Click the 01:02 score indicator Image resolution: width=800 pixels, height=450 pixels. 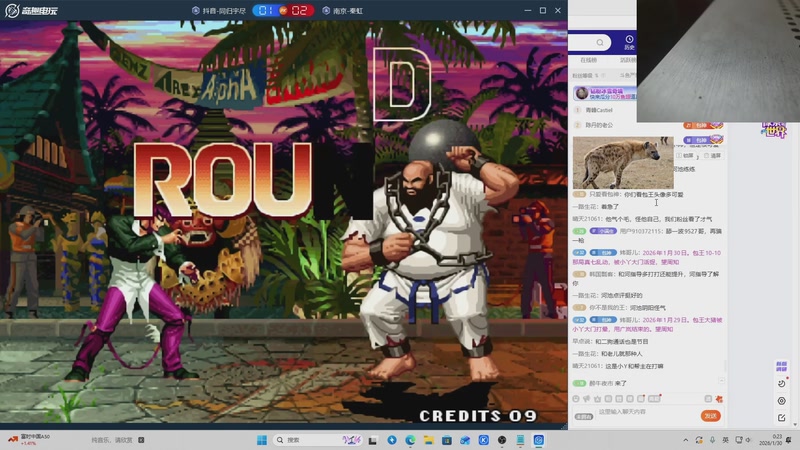pyautogui.click(x=283, y=11)
